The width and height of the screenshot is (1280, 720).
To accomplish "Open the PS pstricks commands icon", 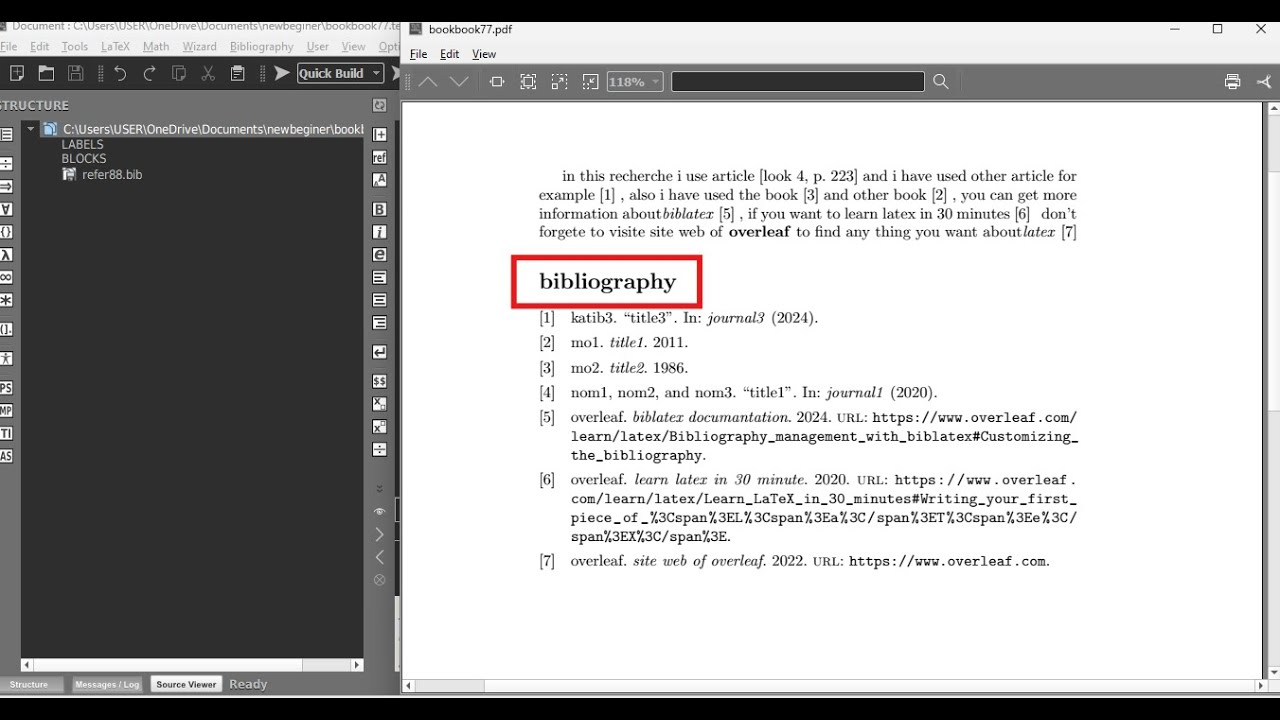I will pos(6,388).
